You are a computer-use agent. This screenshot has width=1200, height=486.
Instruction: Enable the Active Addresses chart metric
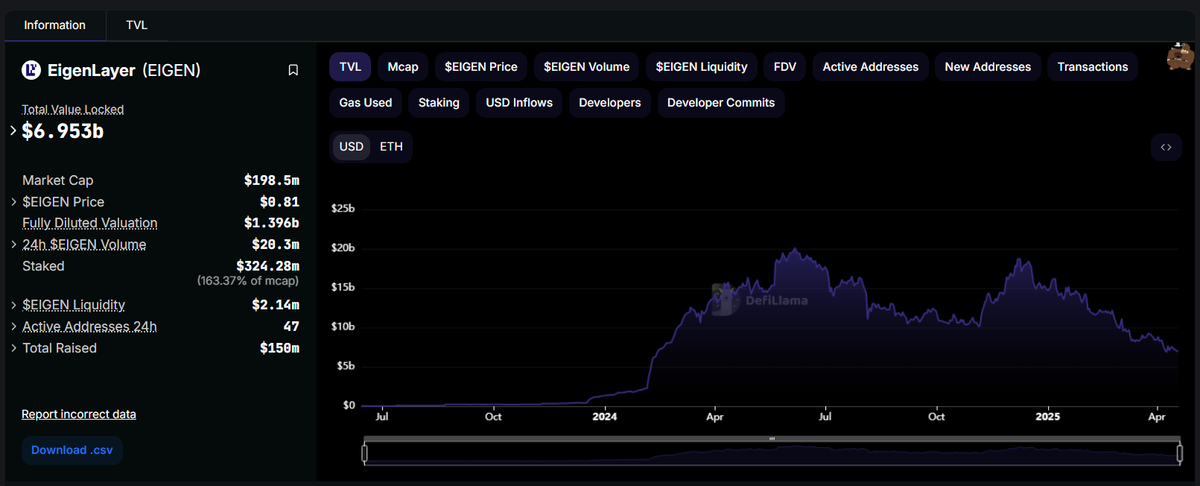coord(870,67)
